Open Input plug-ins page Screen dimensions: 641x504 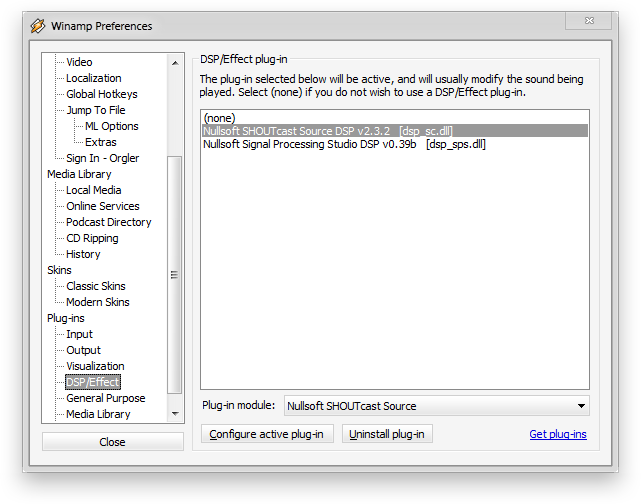coord(79,334)
